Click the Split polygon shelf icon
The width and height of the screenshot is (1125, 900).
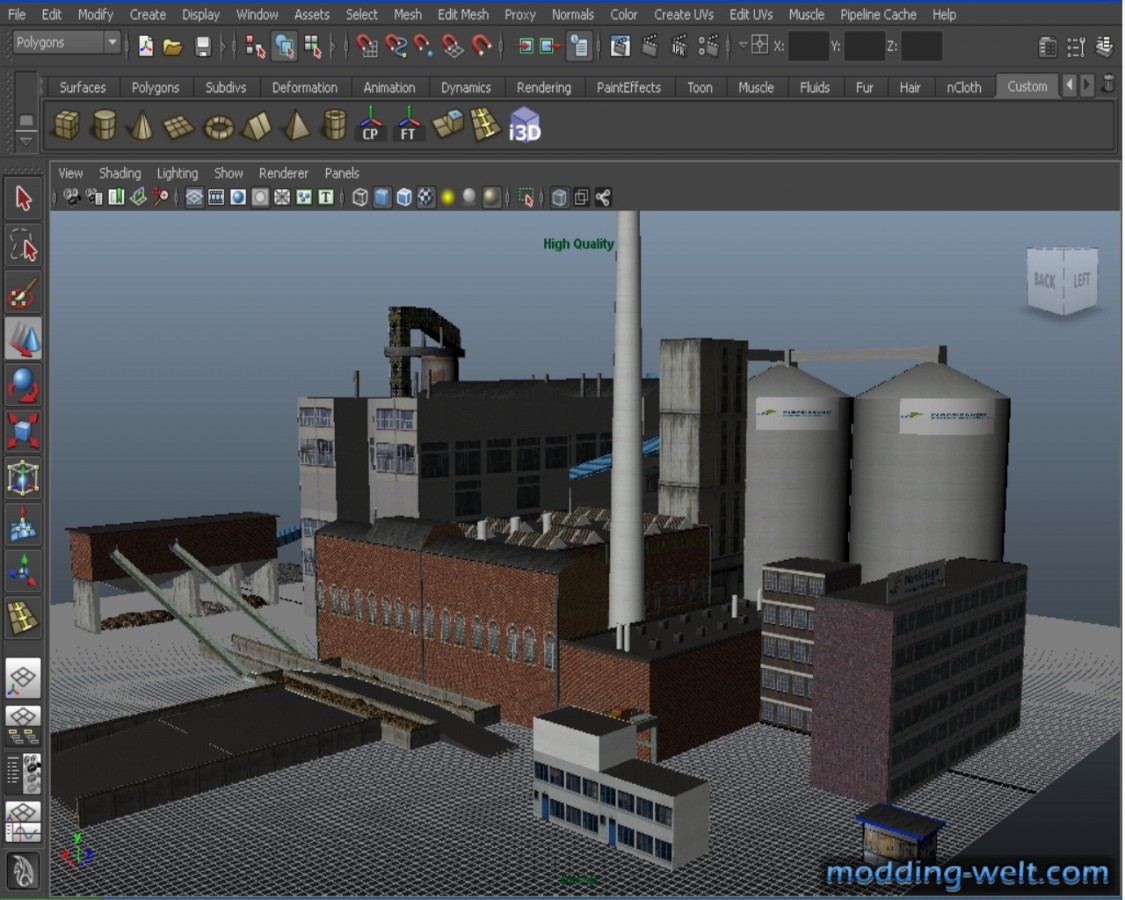tap(485, 125)
